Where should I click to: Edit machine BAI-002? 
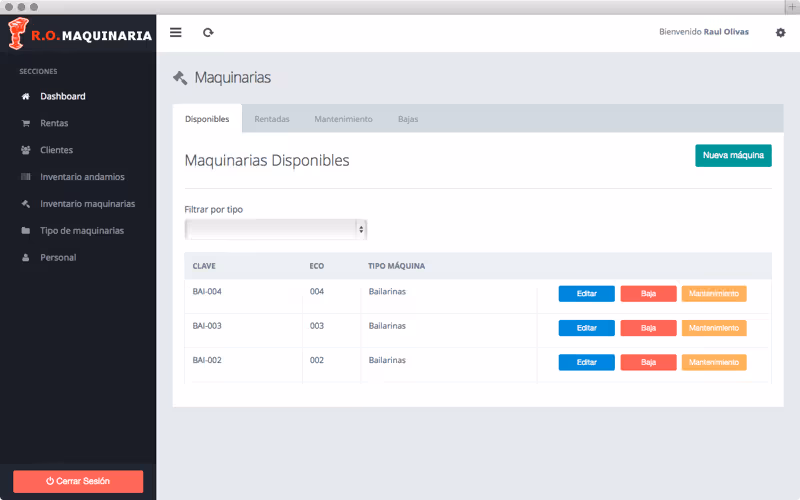click(x=586, y=362)
